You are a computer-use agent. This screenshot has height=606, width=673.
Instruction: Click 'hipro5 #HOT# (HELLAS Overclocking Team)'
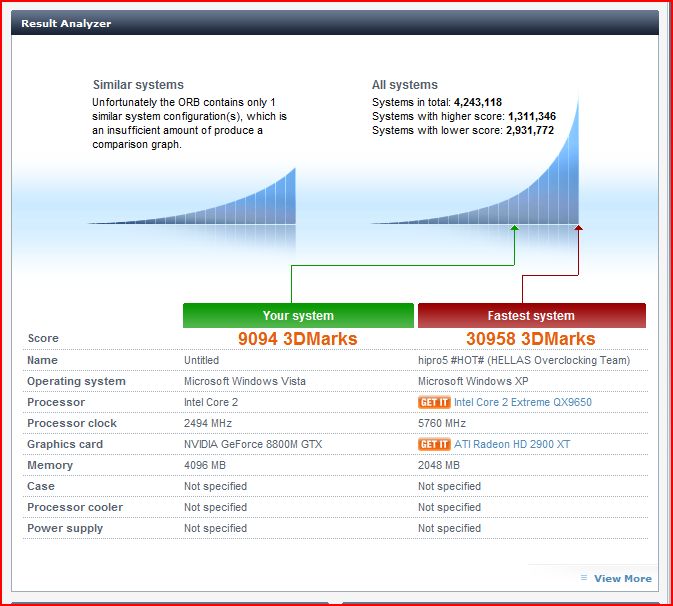click(x=524, y=360)
